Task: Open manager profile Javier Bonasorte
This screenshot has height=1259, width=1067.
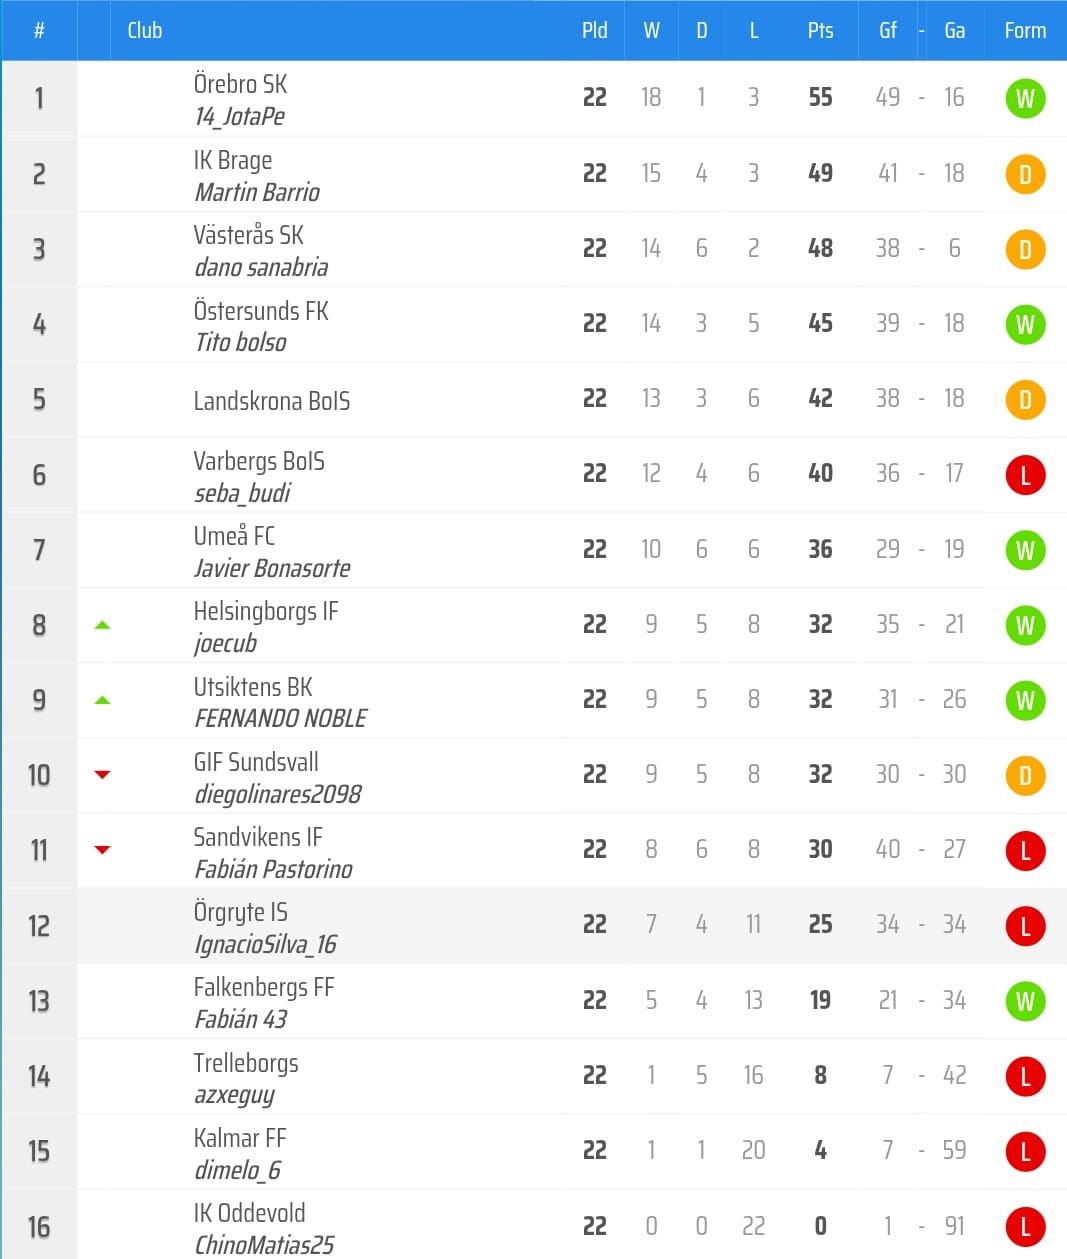Action: pyautogui.click(x=272, y=569)
